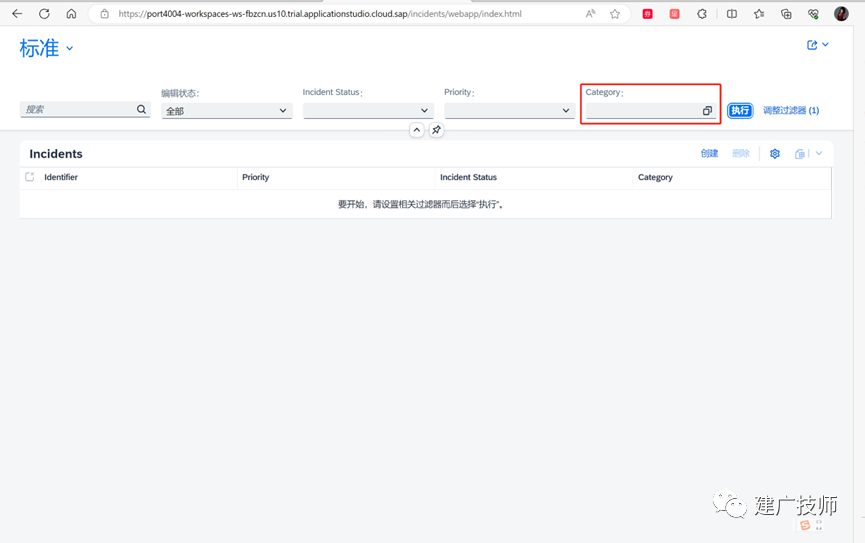865x543 pixels.
Task: Add page to favorites star icon
Action: pyautogui.click(x=615, y=14)
